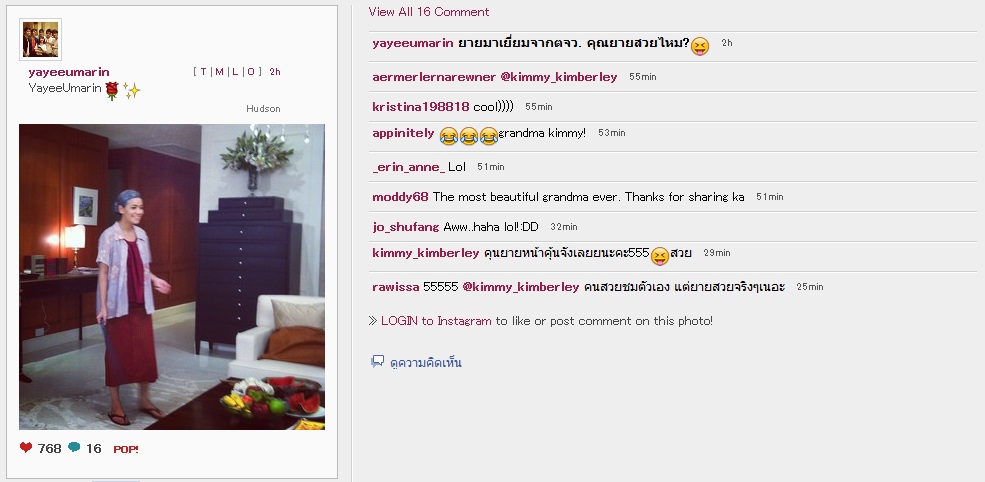The height and width of the screenshot is (482, 985).
Task: Open moddy68's profile link
Action: pyautogui.click(x=400, y=197)
